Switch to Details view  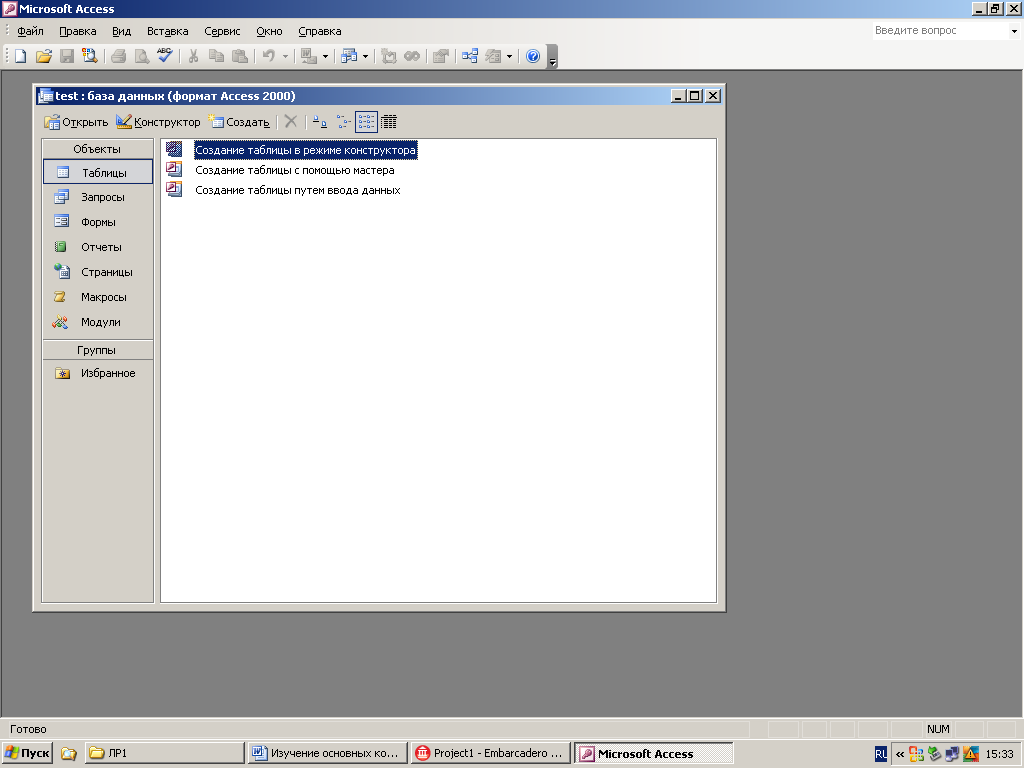pyautogui.click(x=389, y=121)
